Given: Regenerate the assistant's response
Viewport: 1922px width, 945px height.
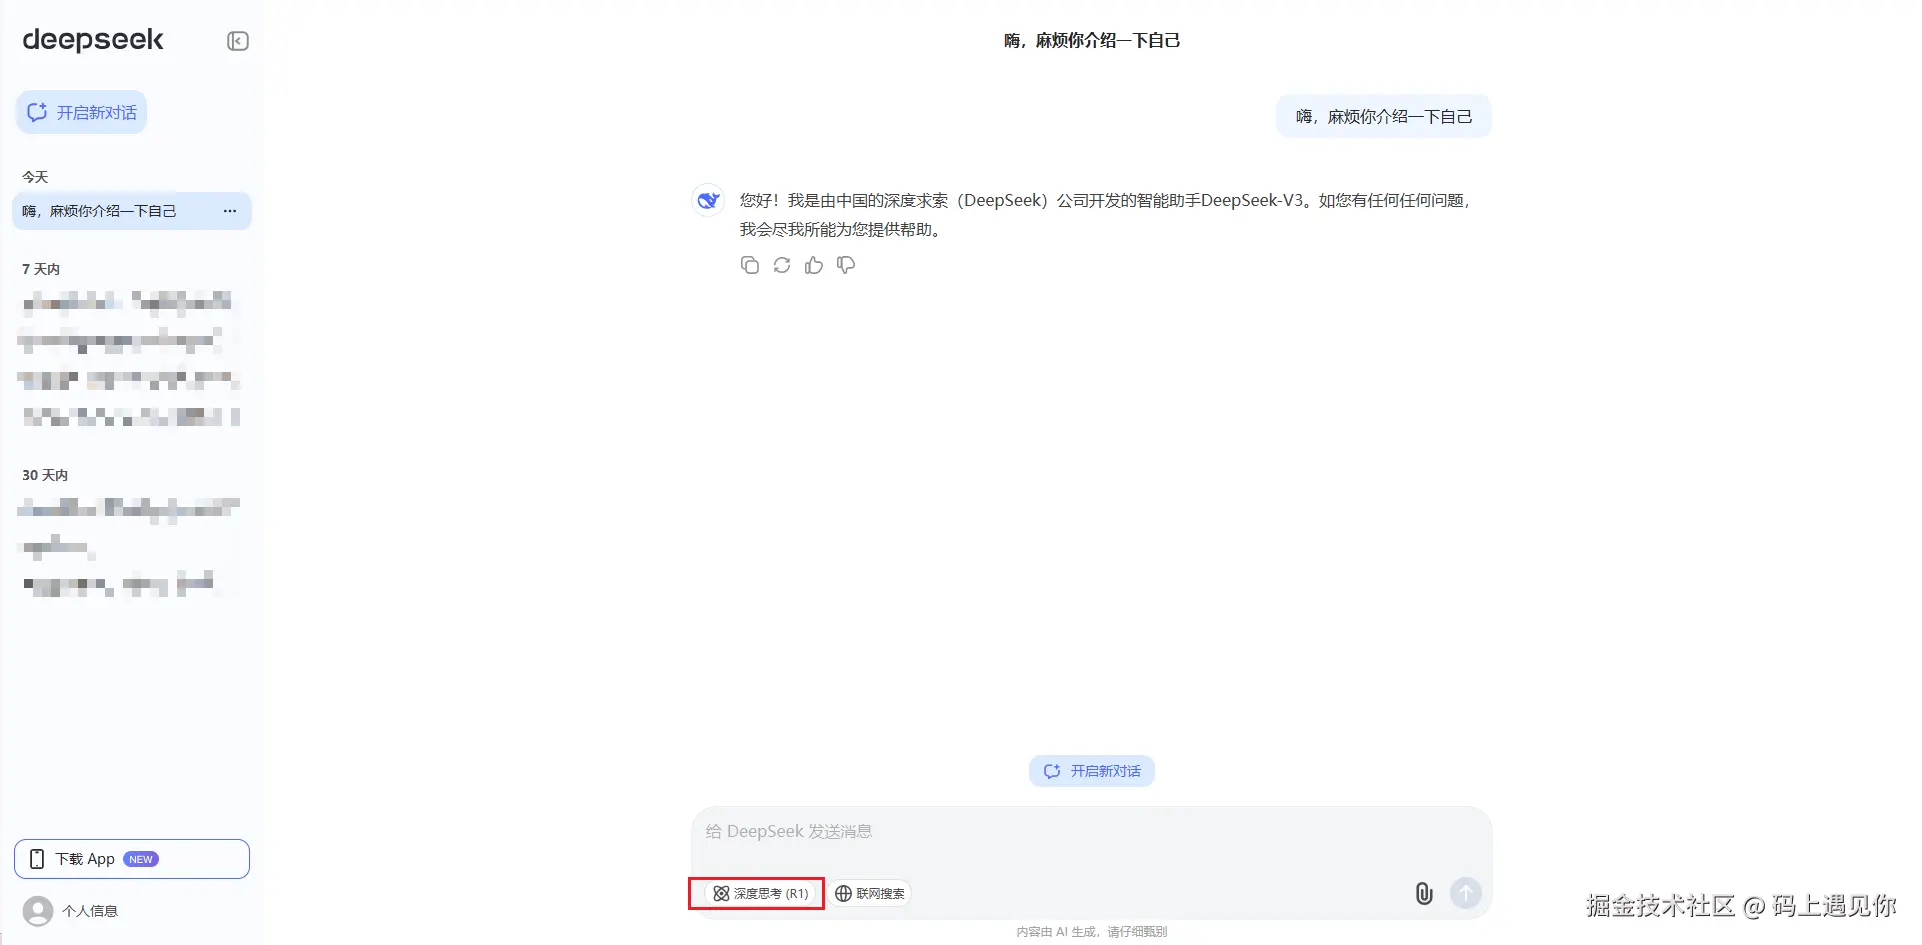Looking at the screenshot, I should (782, 265).
